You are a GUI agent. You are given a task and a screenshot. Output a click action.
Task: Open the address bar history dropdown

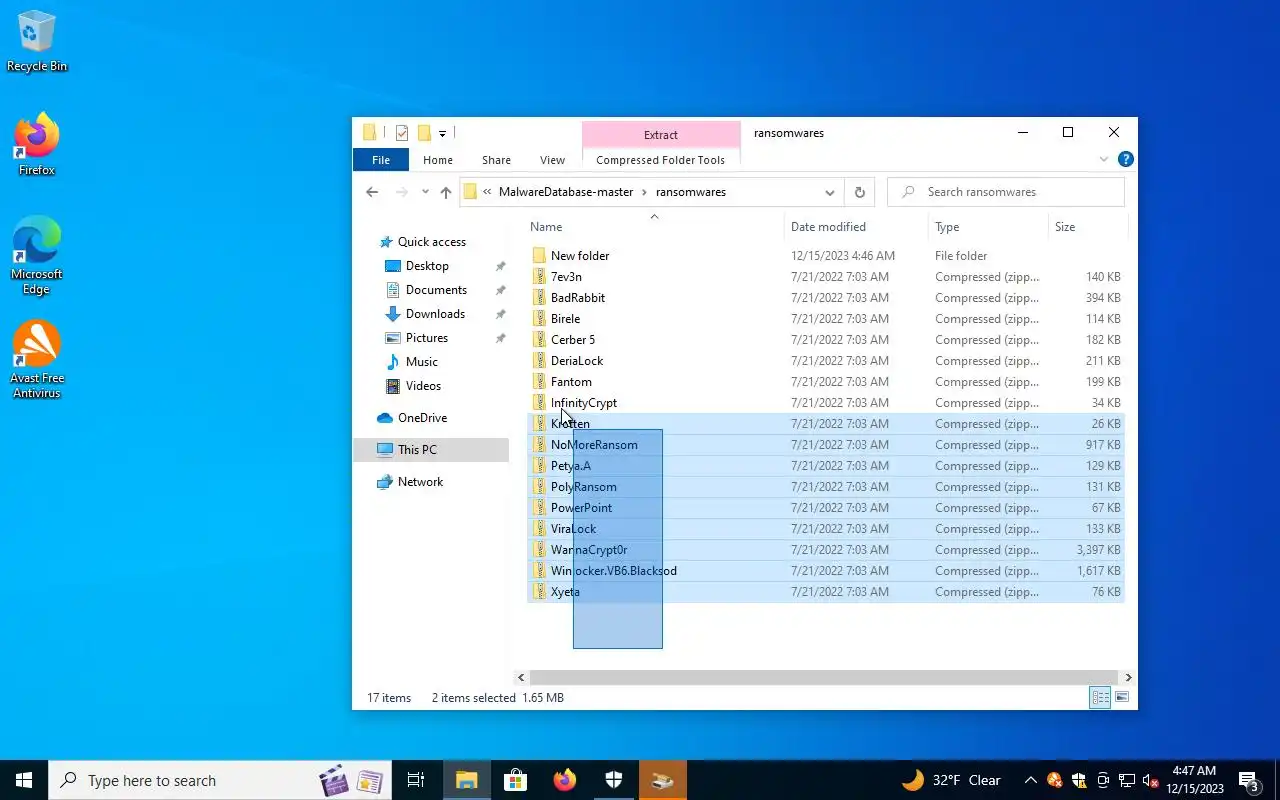tap(829, 192)
